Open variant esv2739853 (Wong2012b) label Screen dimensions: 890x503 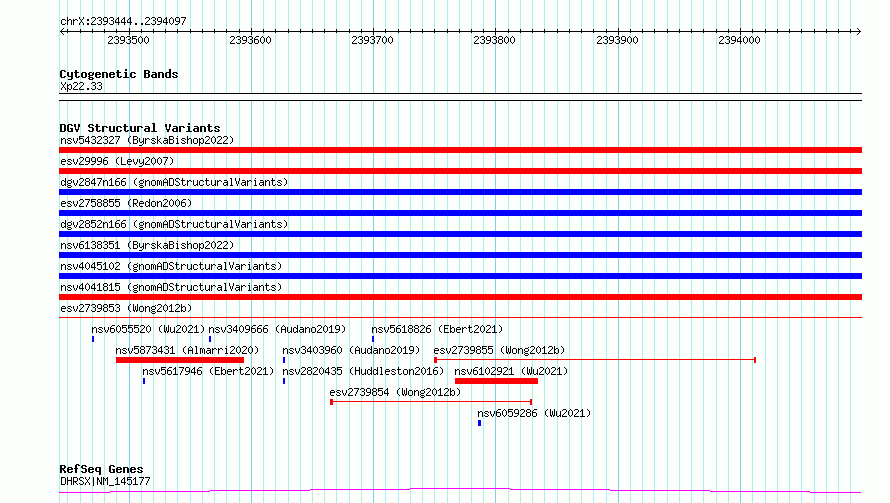click(x=126, y=308)
